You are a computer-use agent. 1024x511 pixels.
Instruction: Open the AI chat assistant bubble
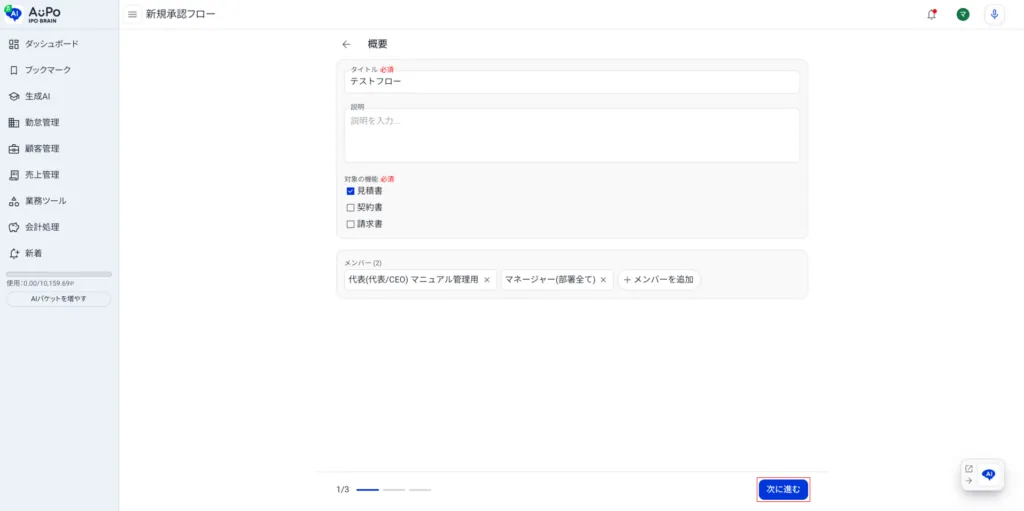point(989,474)
